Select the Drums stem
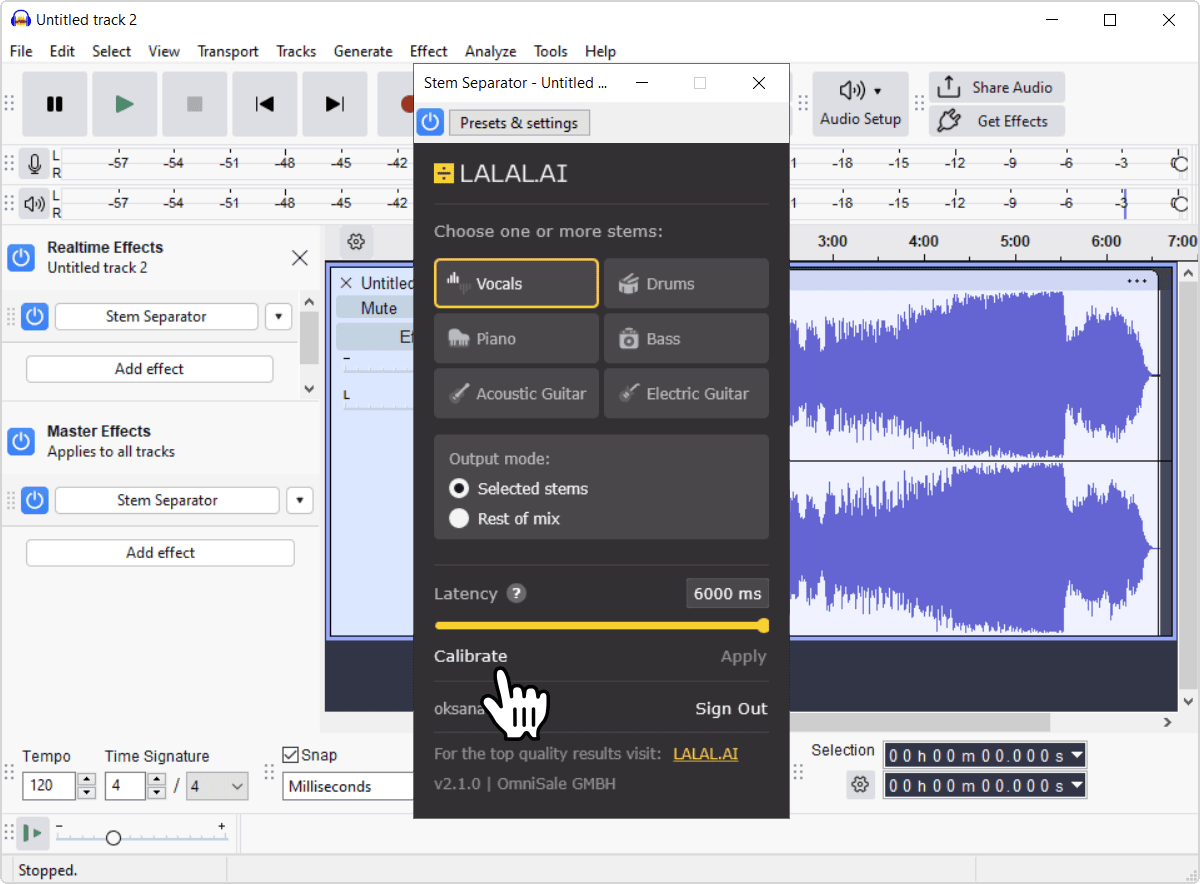The width and height of the screenshot is (1200, 884). tap(686, 284)
